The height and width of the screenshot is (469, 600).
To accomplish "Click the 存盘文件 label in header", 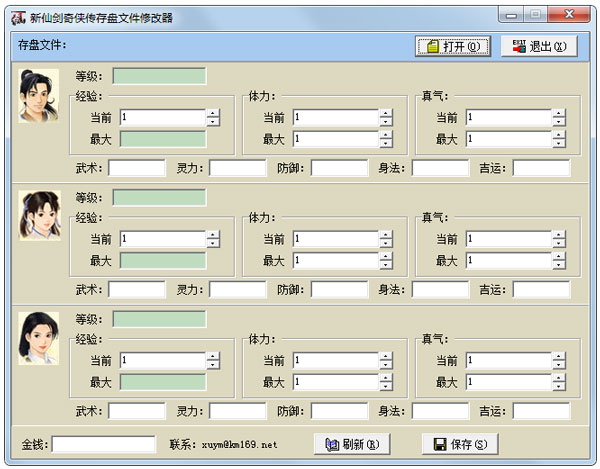I will tap(42, 45).
